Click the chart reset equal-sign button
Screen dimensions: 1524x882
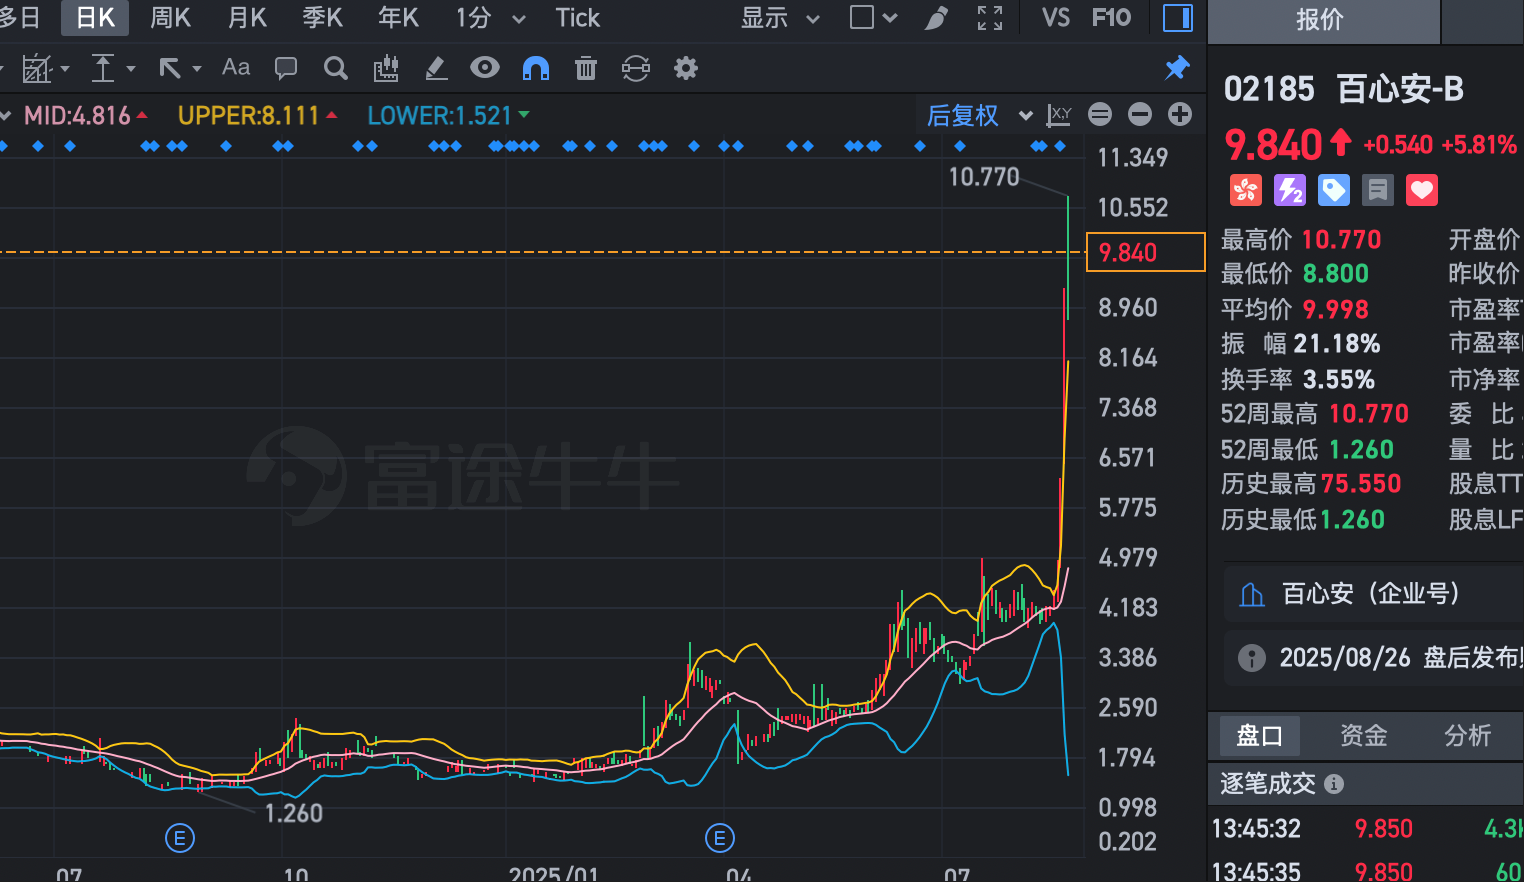[1100, 114]
